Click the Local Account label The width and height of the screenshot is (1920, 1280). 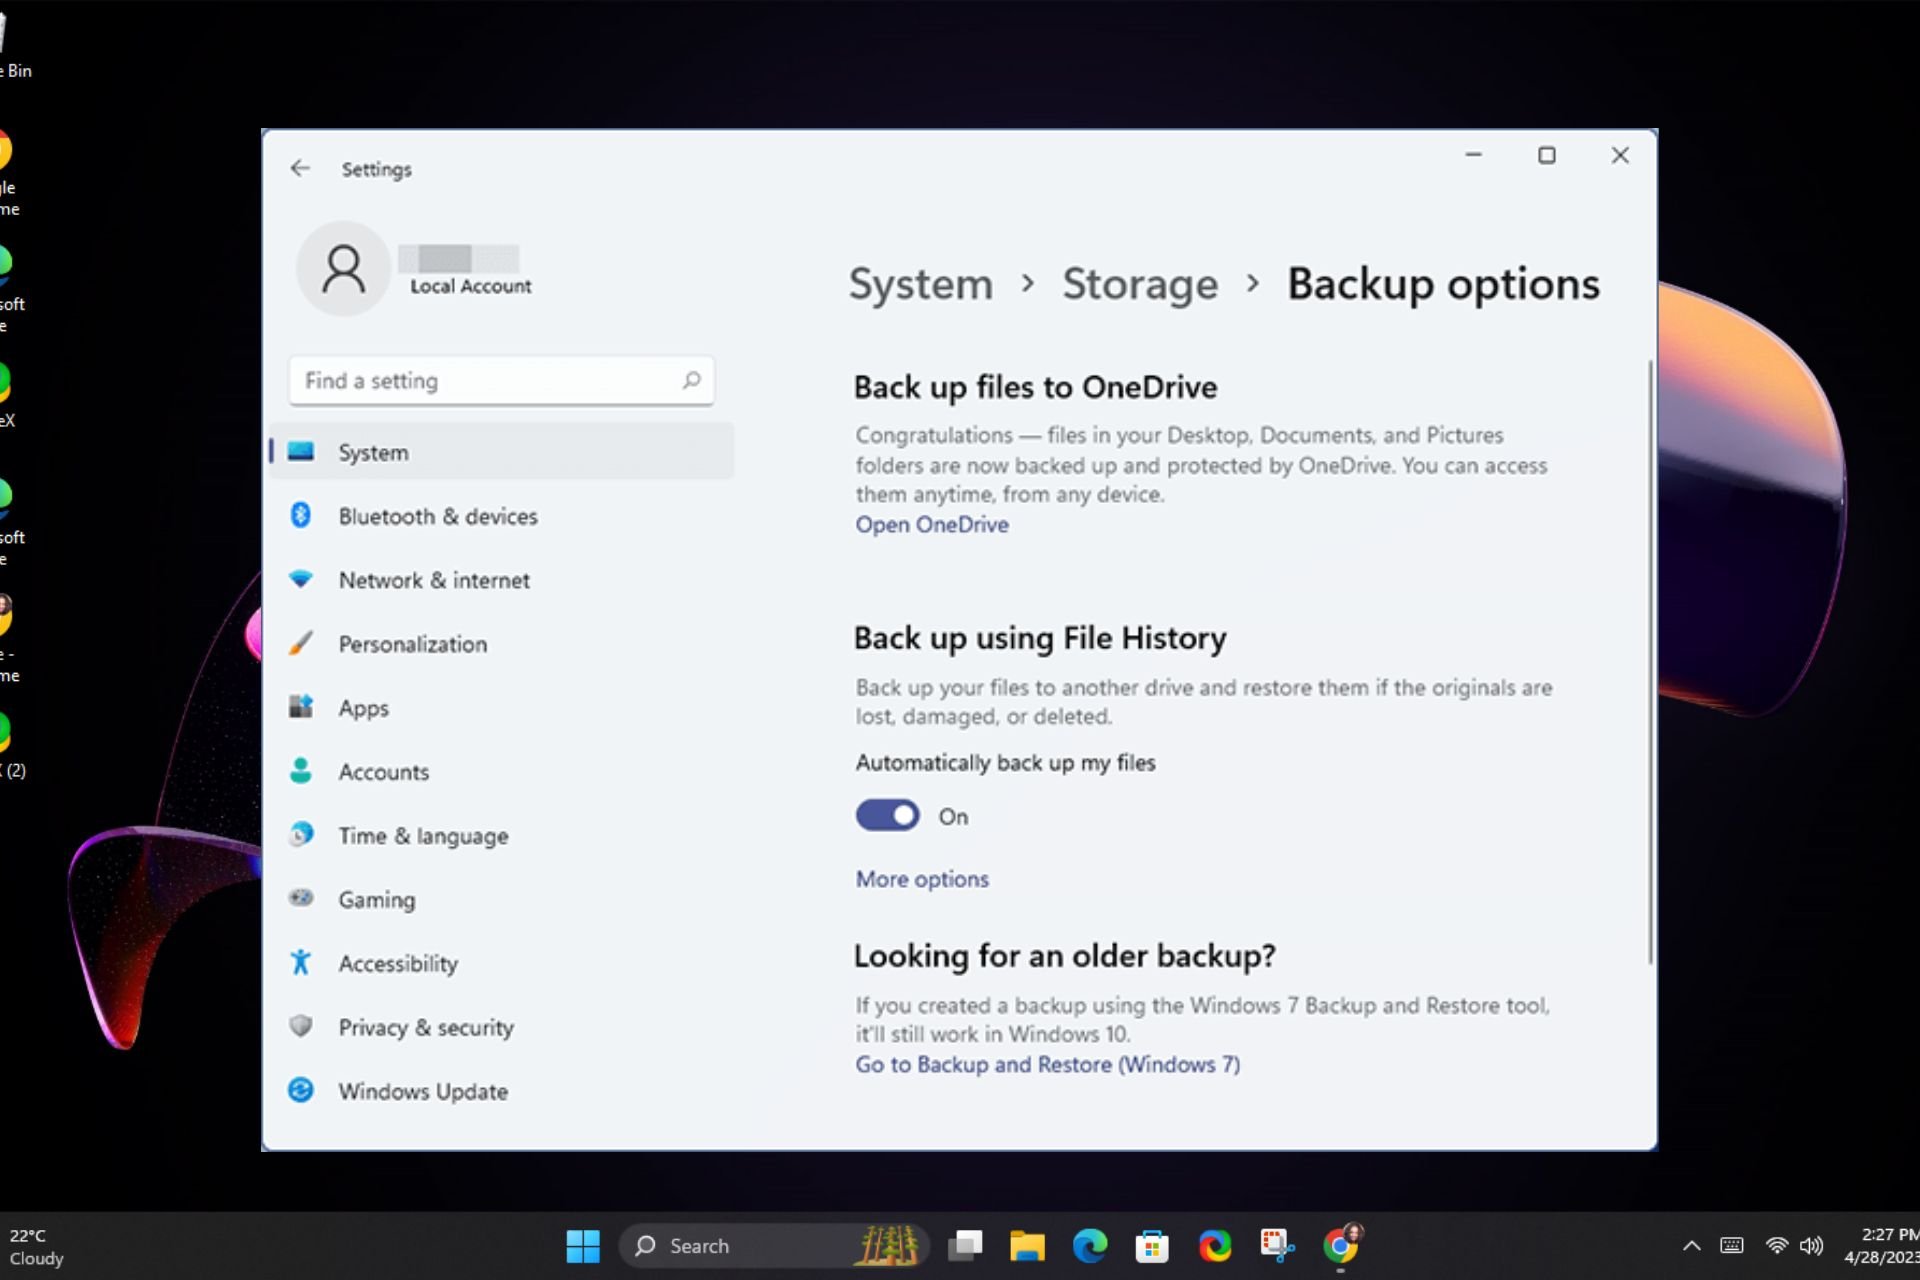click(x=471, y=286)
